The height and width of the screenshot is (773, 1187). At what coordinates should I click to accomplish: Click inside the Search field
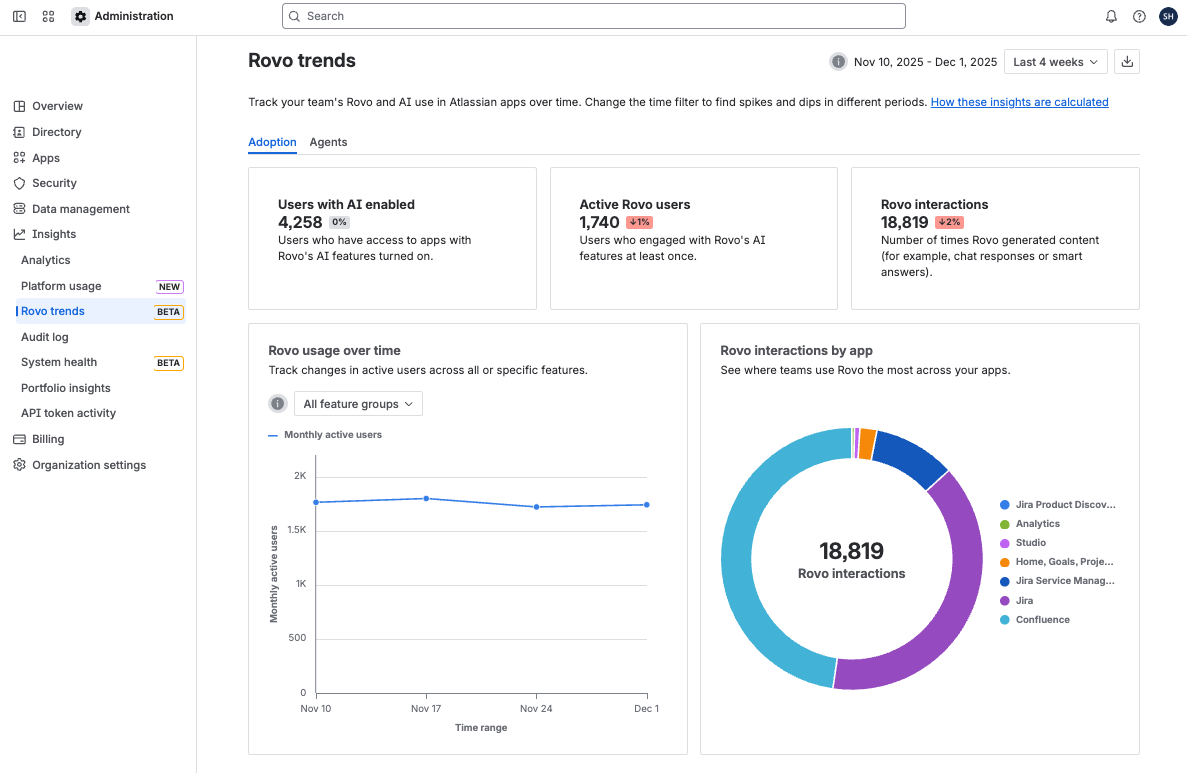coord(593,16)
